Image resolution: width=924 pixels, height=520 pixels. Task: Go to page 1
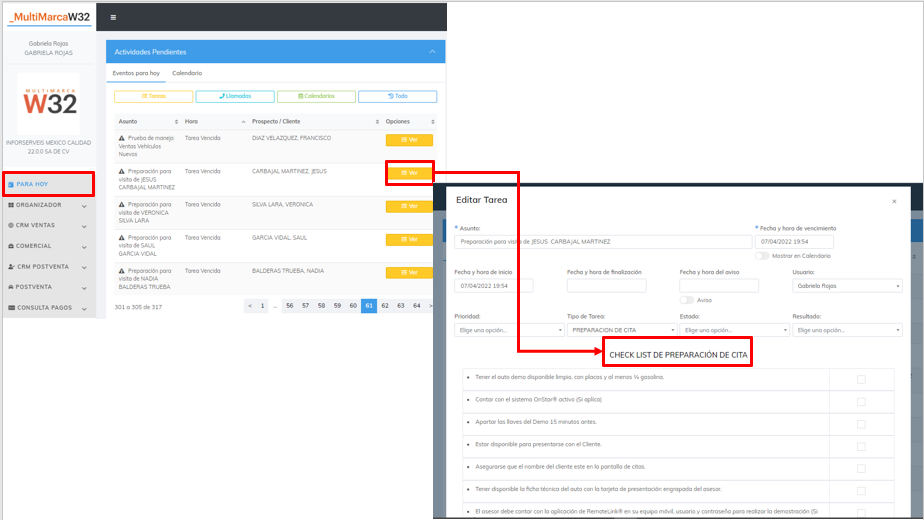tap(262, 306)
